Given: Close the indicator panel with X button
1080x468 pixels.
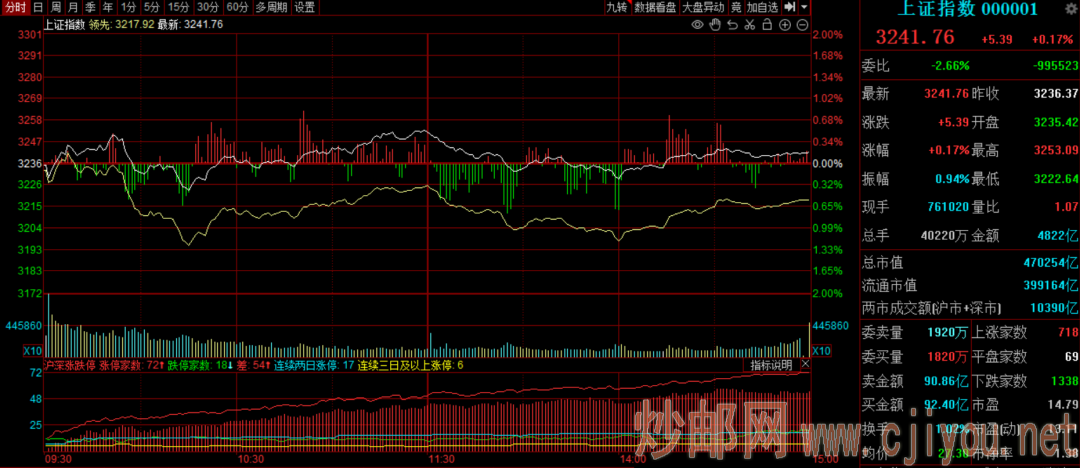Looking at the screenshot, I should coord(805,365).
